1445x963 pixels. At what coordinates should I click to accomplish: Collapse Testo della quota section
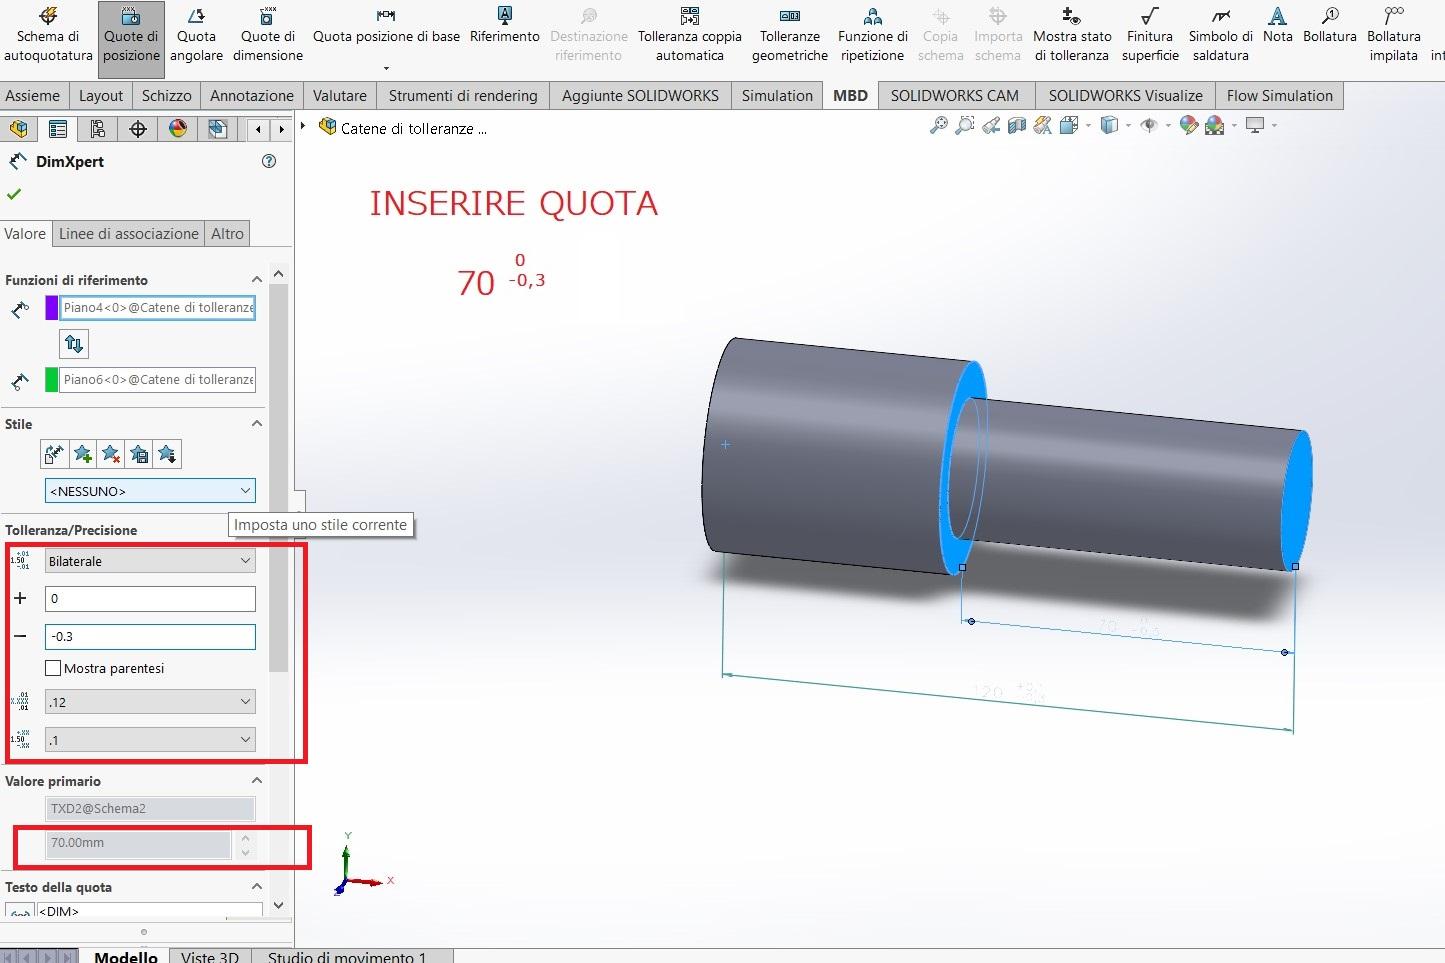[257, 887]
